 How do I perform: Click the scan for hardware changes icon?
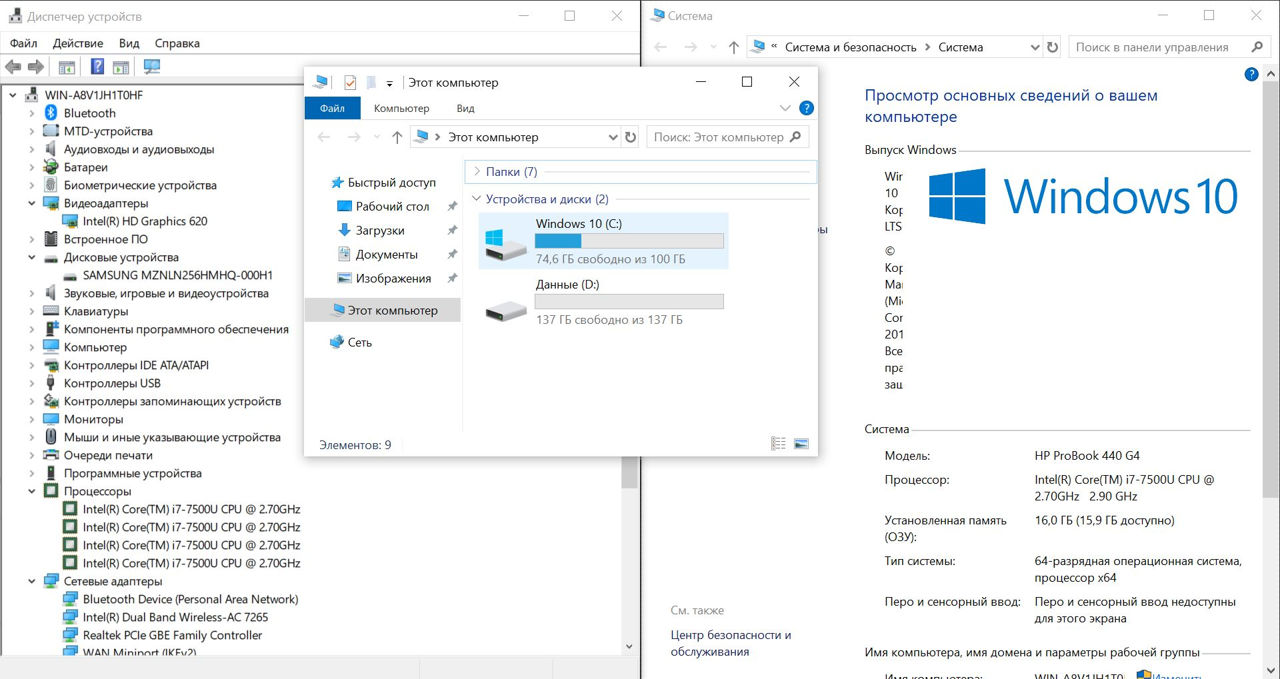coord(152,67)
